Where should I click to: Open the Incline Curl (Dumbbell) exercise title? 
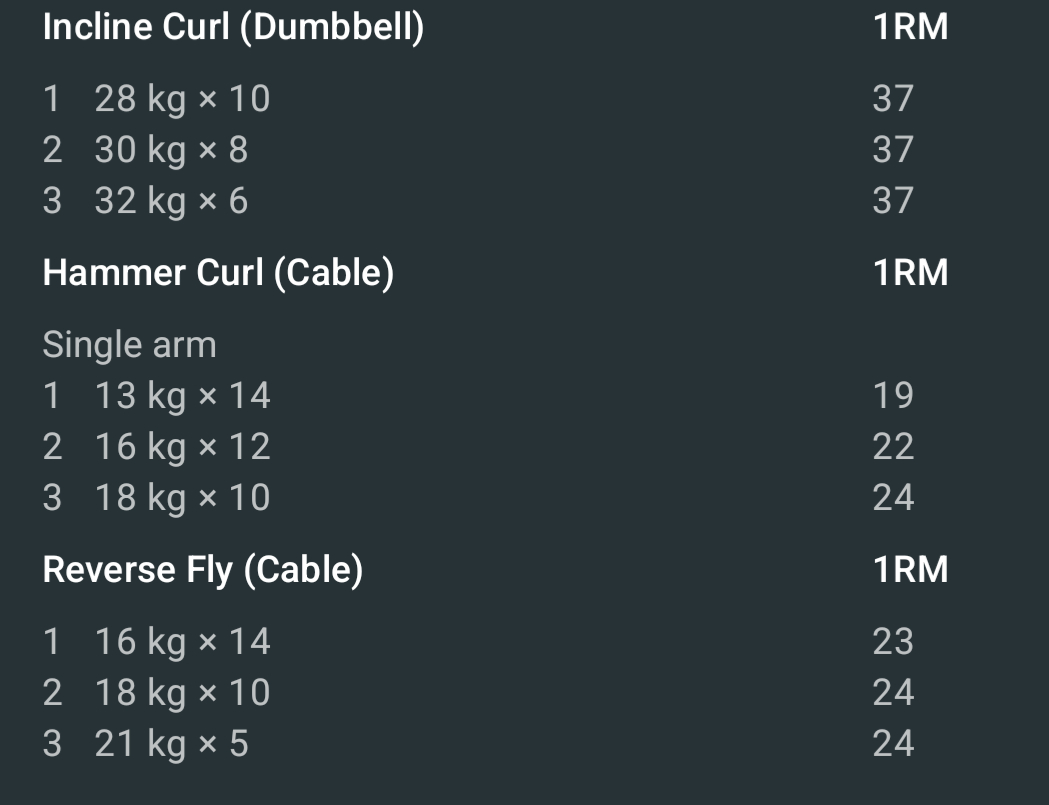(233, 27)
